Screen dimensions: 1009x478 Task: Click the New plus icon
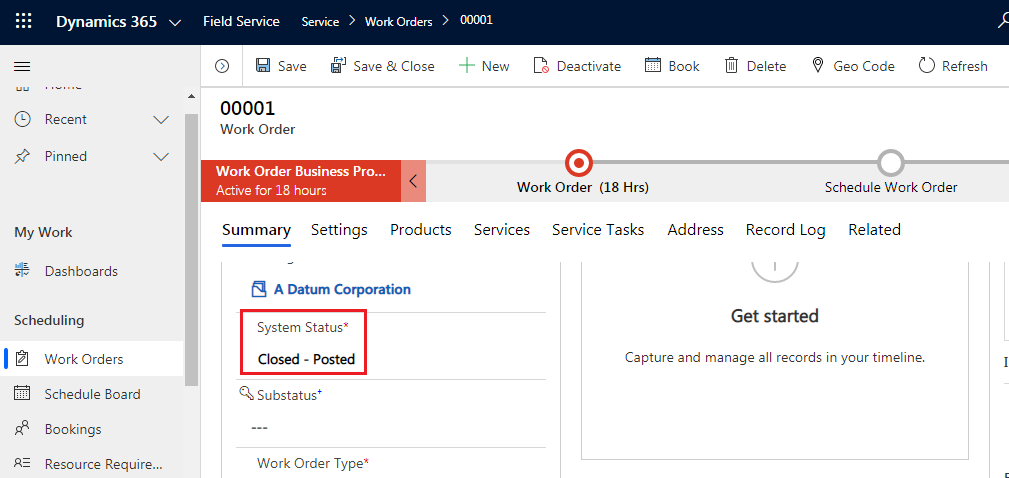pyautogui.click(x=467, y=66)
